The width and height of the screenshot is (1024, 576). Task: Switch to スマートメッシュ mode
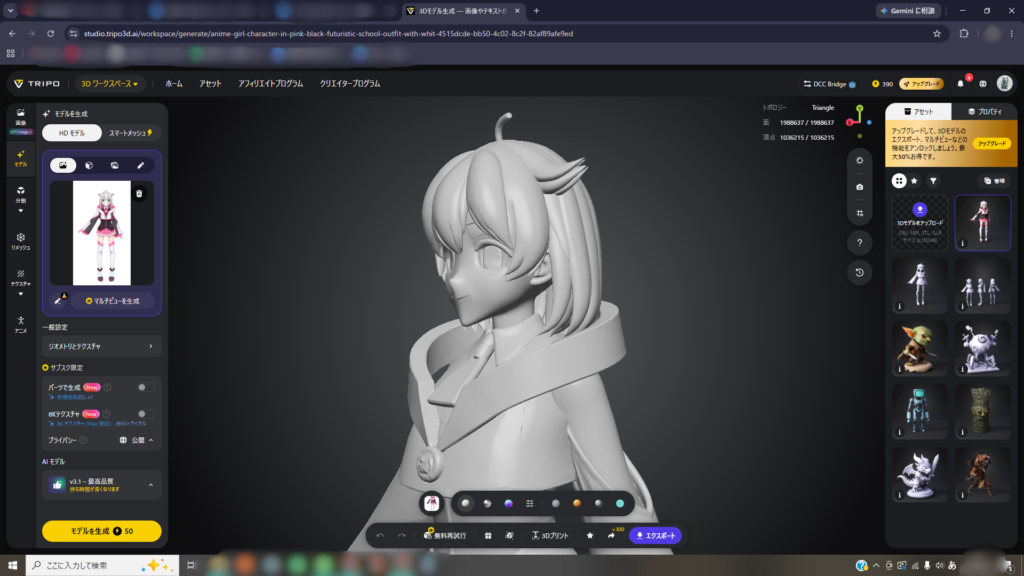[x=131, y=133]
